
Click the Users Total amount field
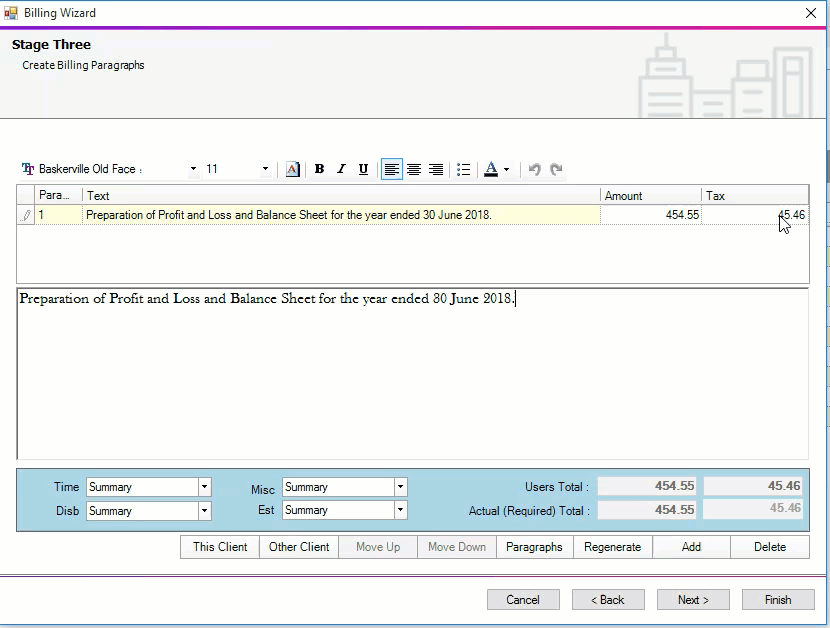[x=648, y=486]
